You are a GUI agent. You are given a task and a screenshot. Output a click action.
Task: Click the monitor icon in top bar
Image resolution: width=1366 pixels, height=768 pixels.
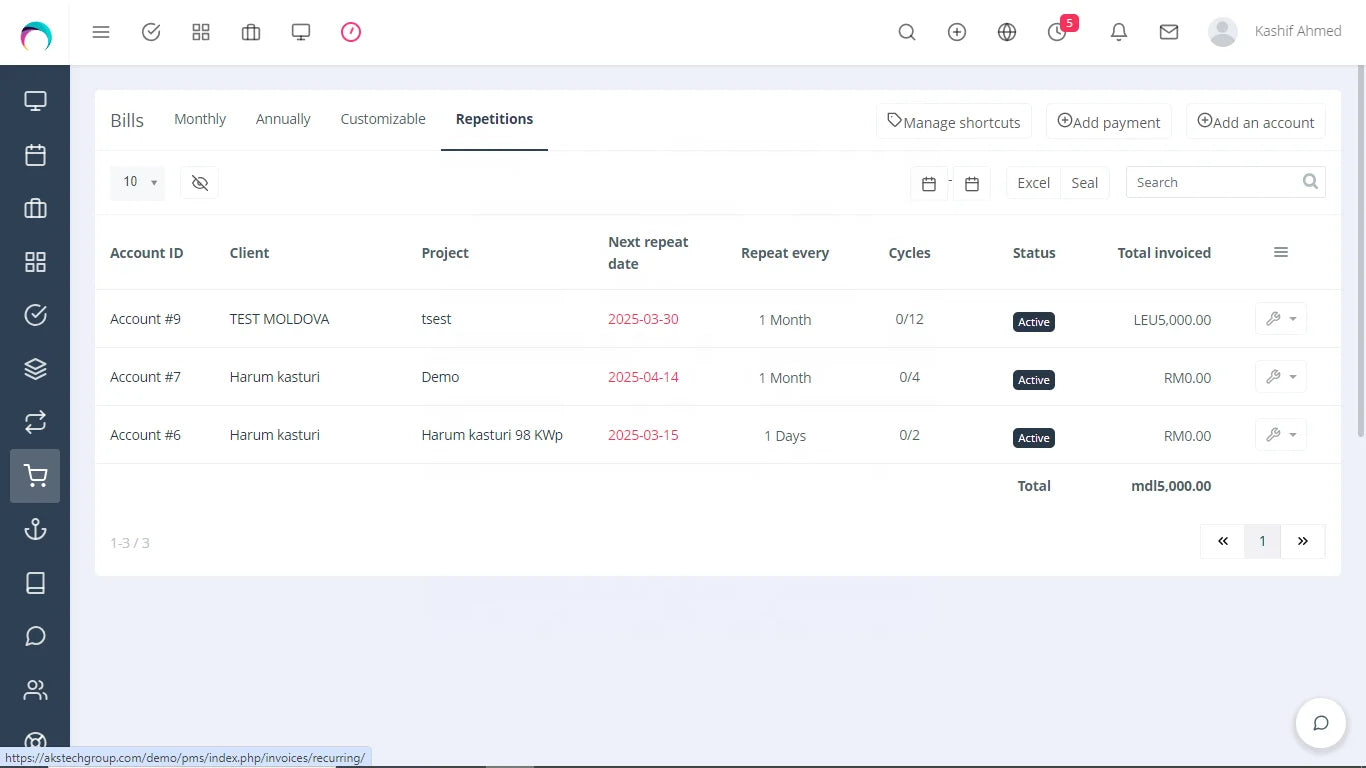tap(301, 32)
